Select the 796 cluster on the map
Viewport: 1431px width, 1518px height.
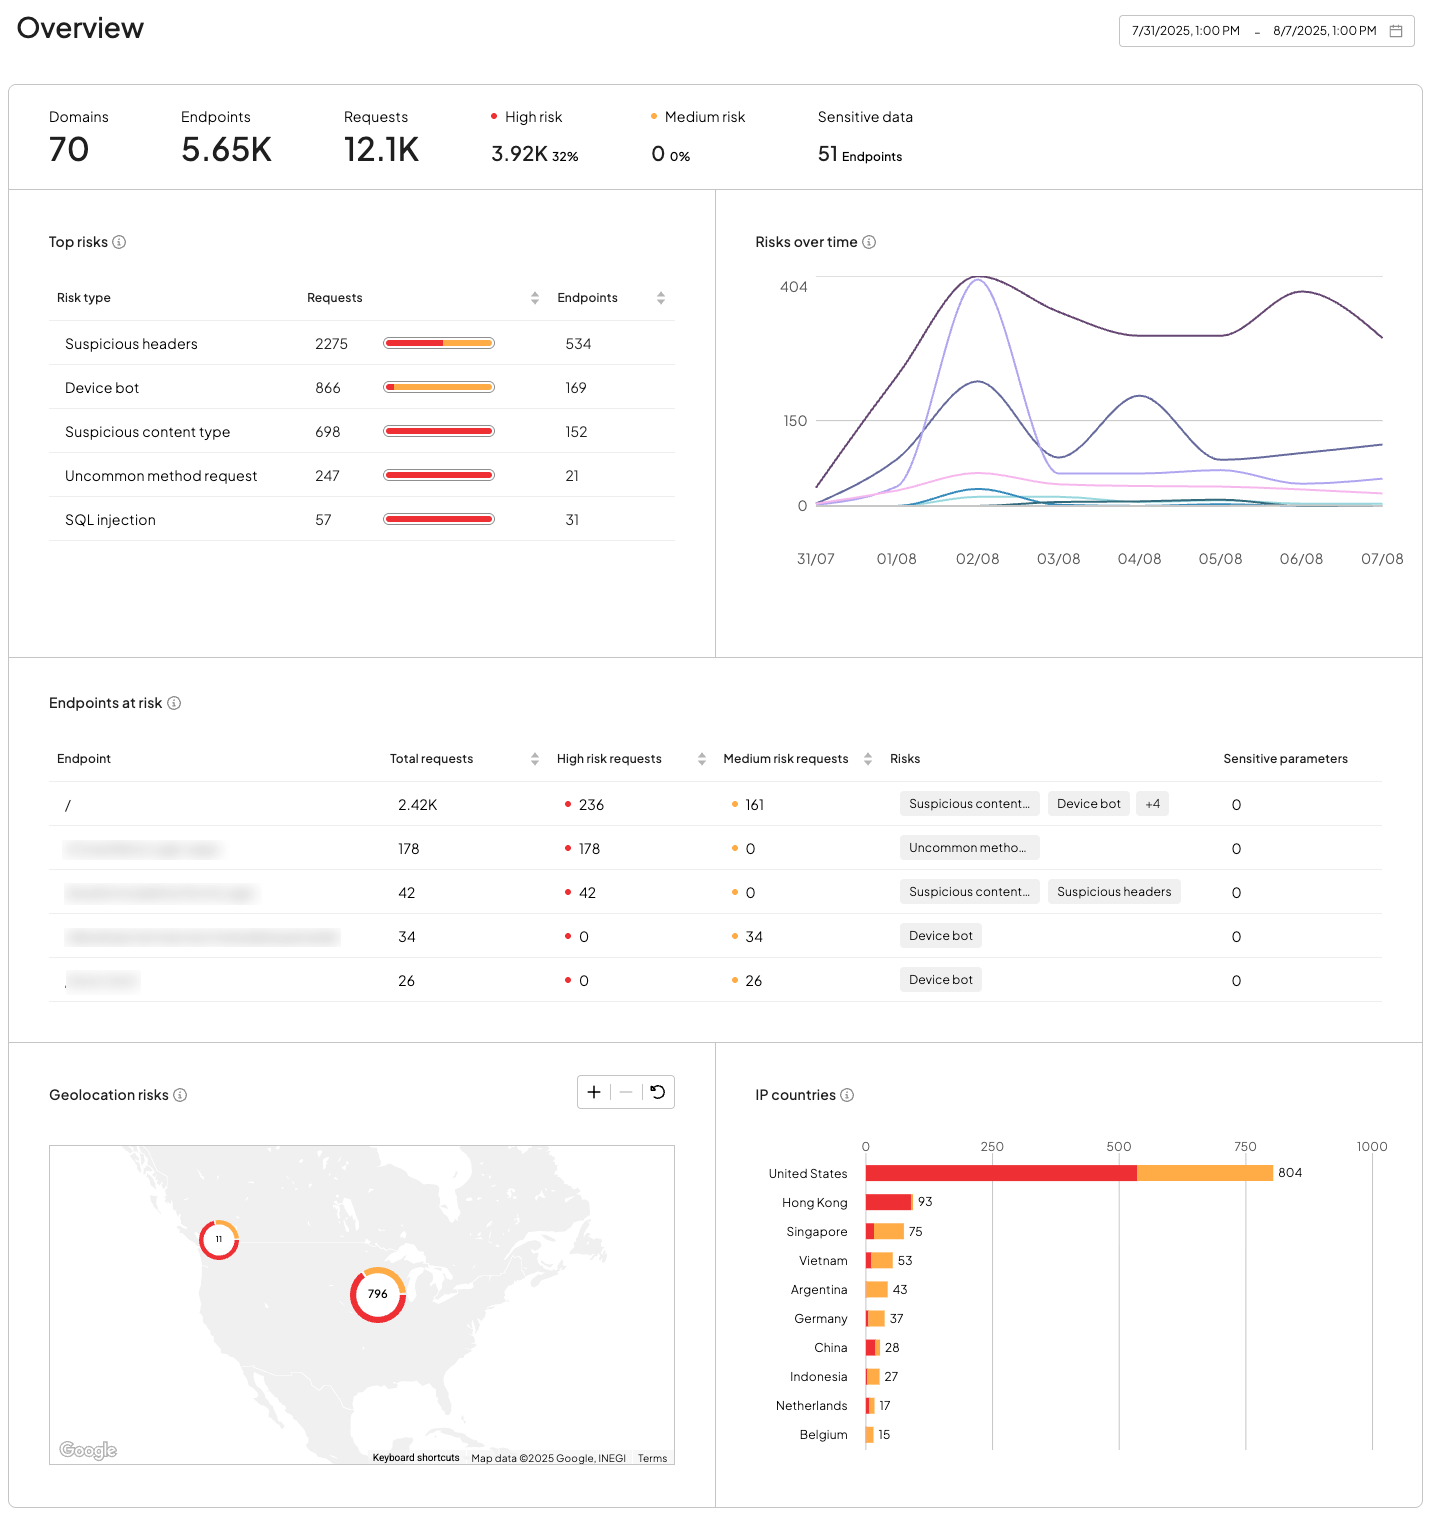click(378, 1294)
